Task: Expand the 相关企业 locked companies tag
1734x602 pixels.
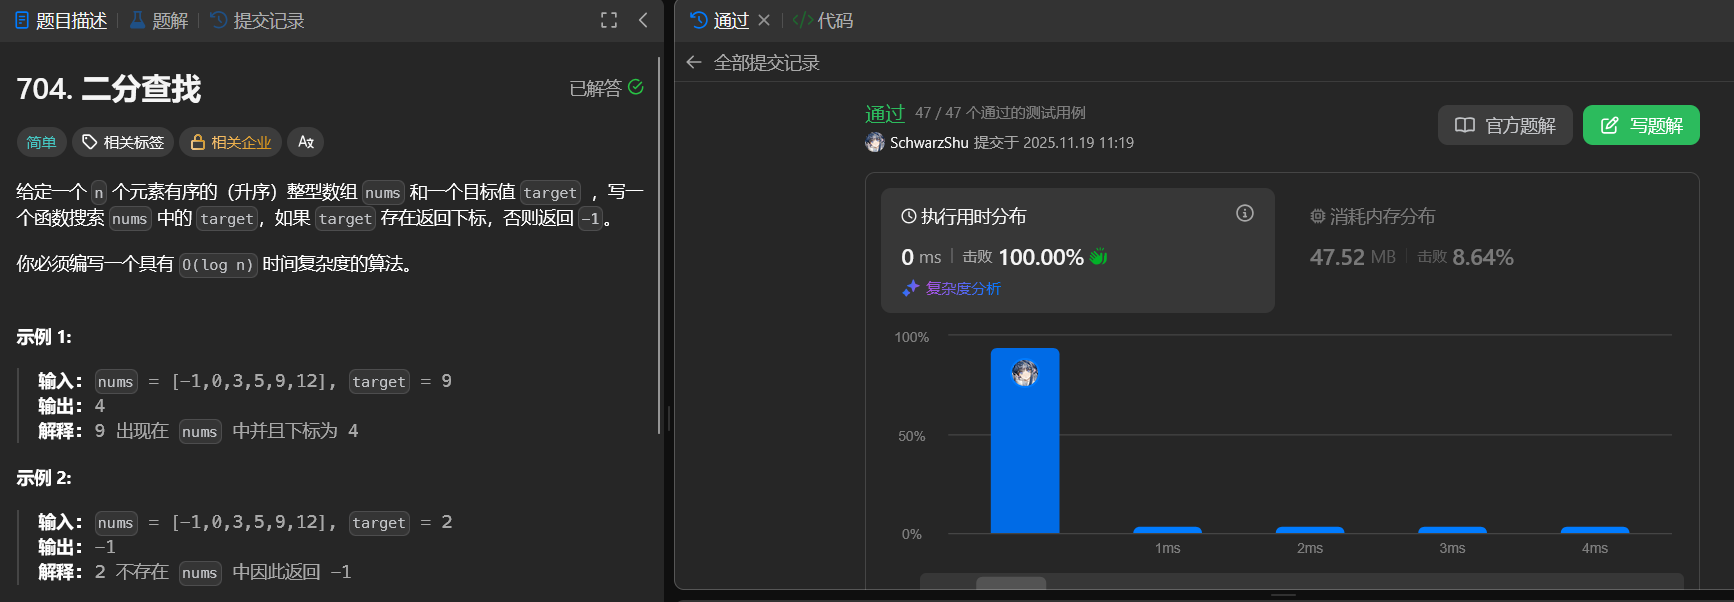Action: [231, 142]
